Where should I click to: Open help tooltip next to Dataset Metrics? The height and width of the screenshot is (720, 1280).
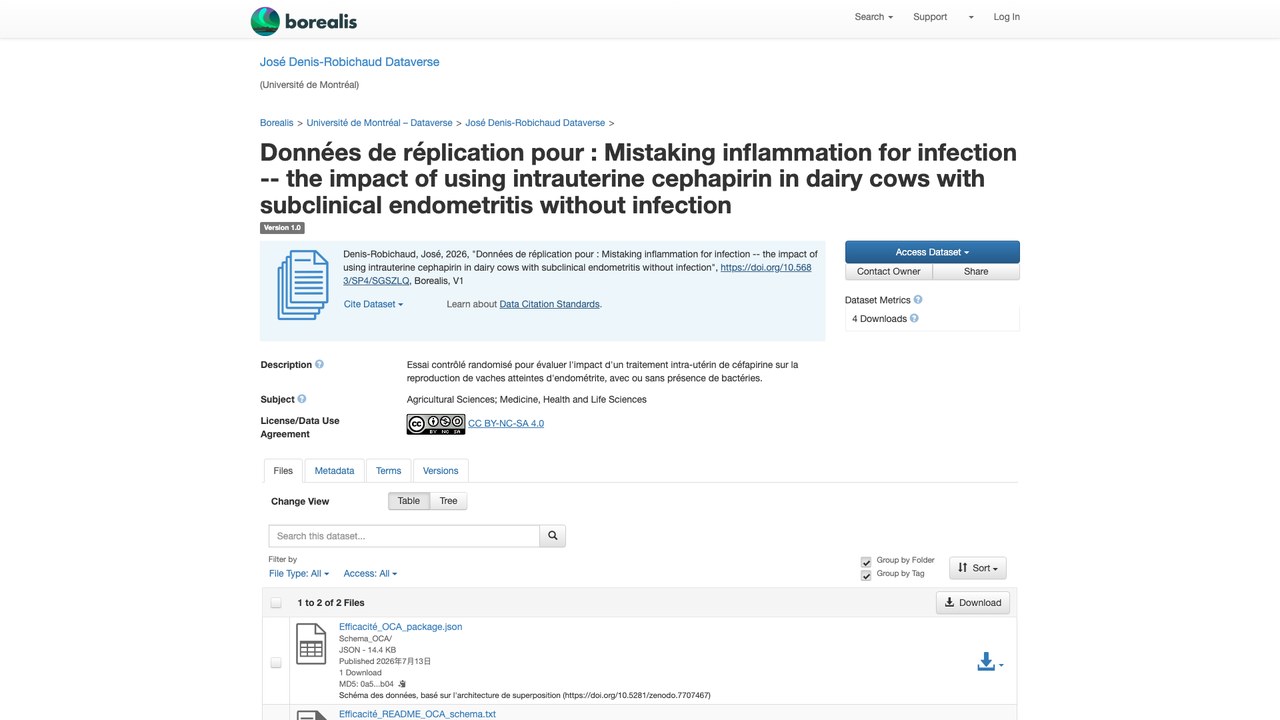click(x=918, y=300)
